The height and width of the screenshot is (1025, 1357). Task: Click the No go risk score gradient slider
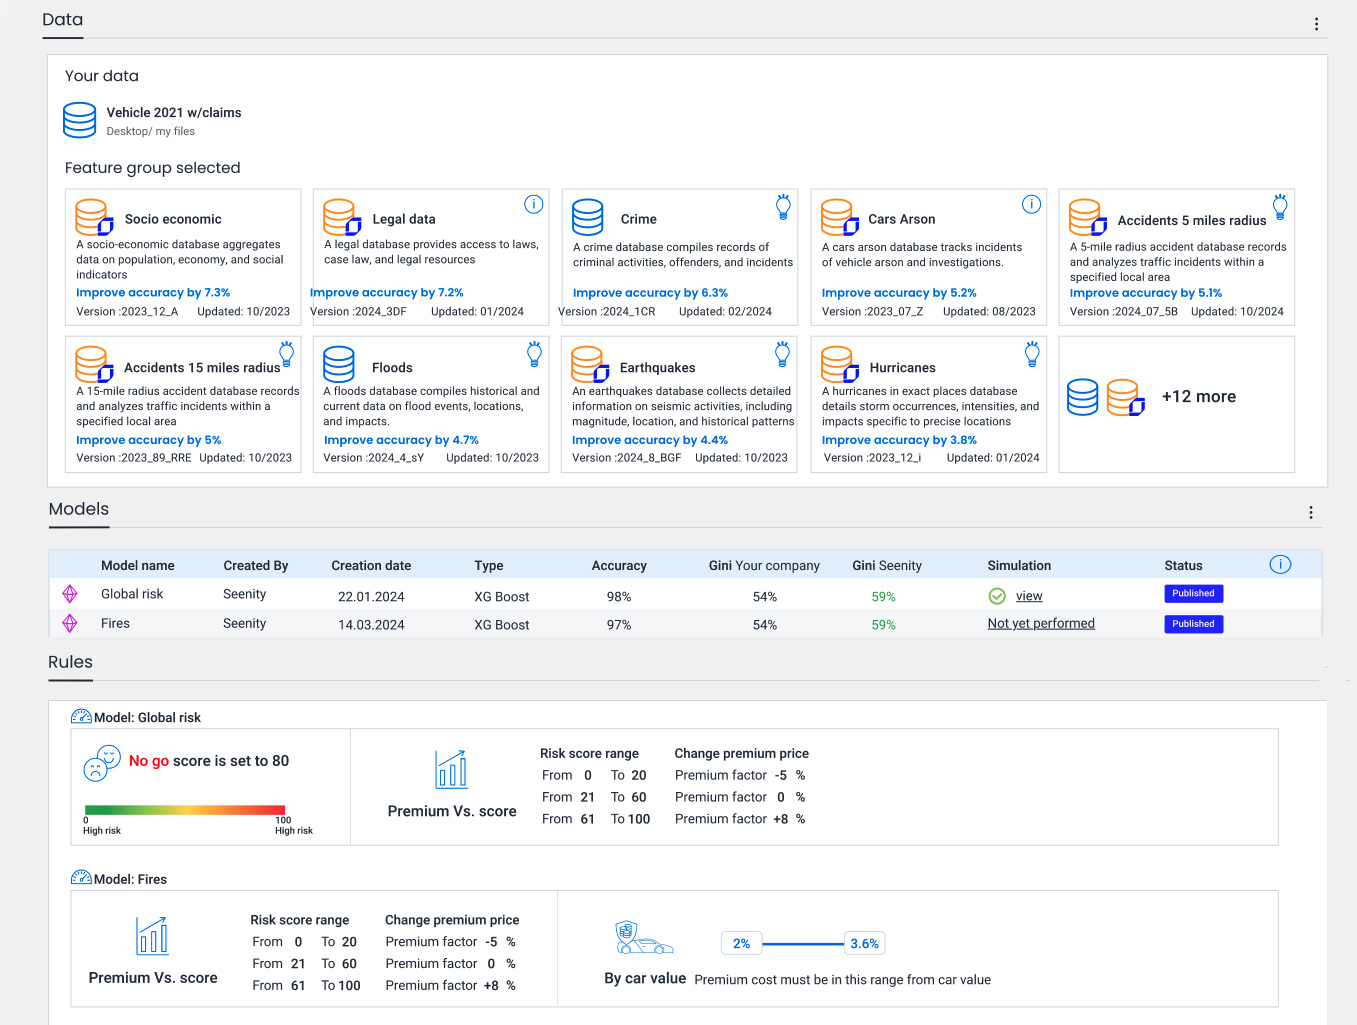click(185, 810)
